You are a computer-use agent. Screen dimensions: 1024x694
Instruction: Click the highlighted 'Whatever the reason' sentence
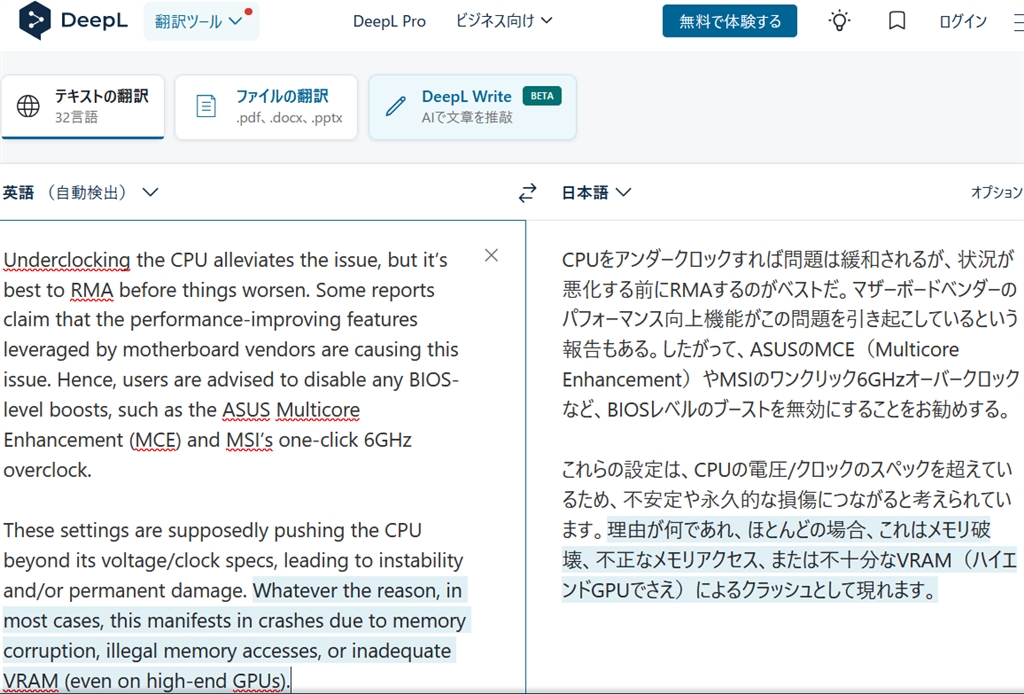(235, 635)
